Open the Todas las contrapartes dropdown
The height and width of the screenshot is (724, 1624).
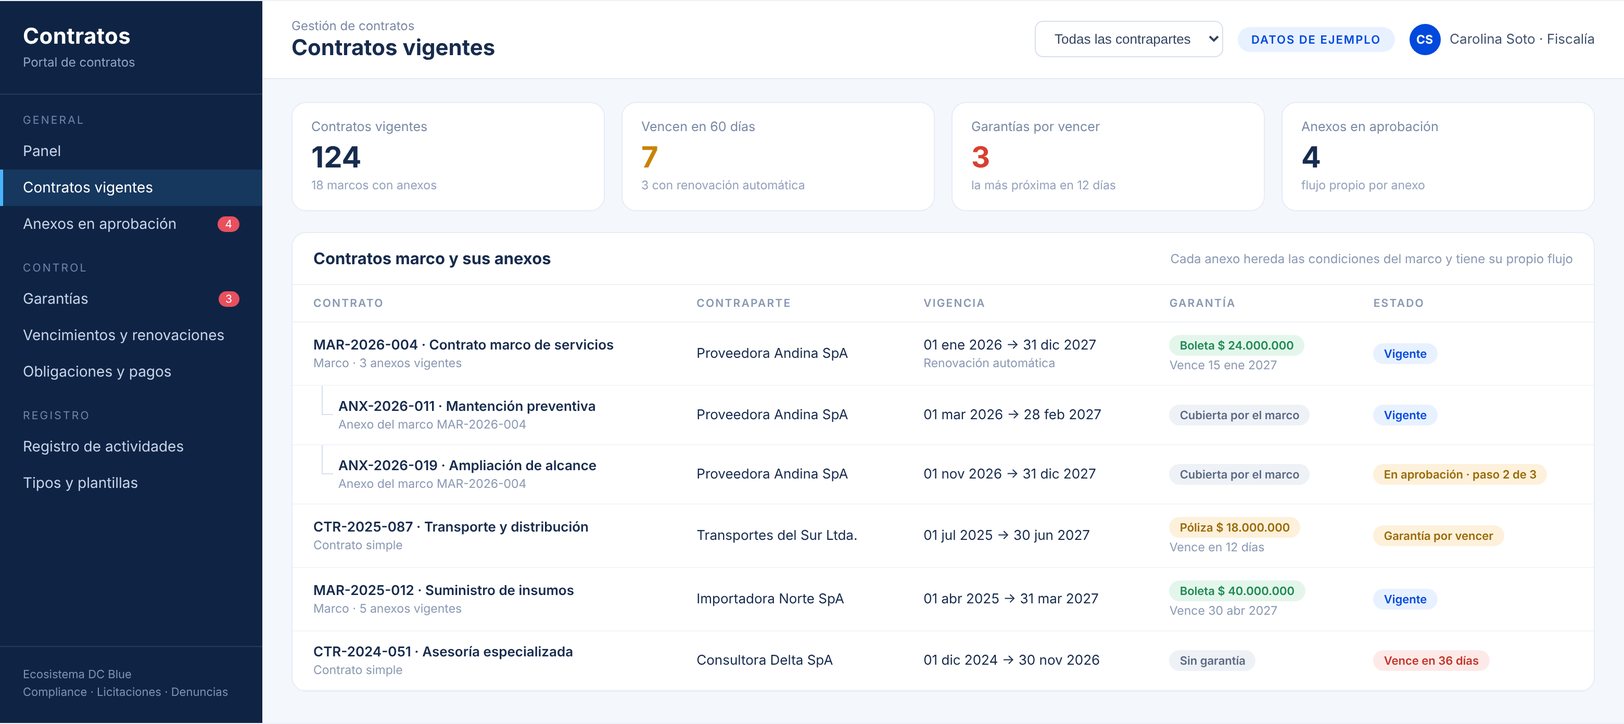tap(1128, 39)
